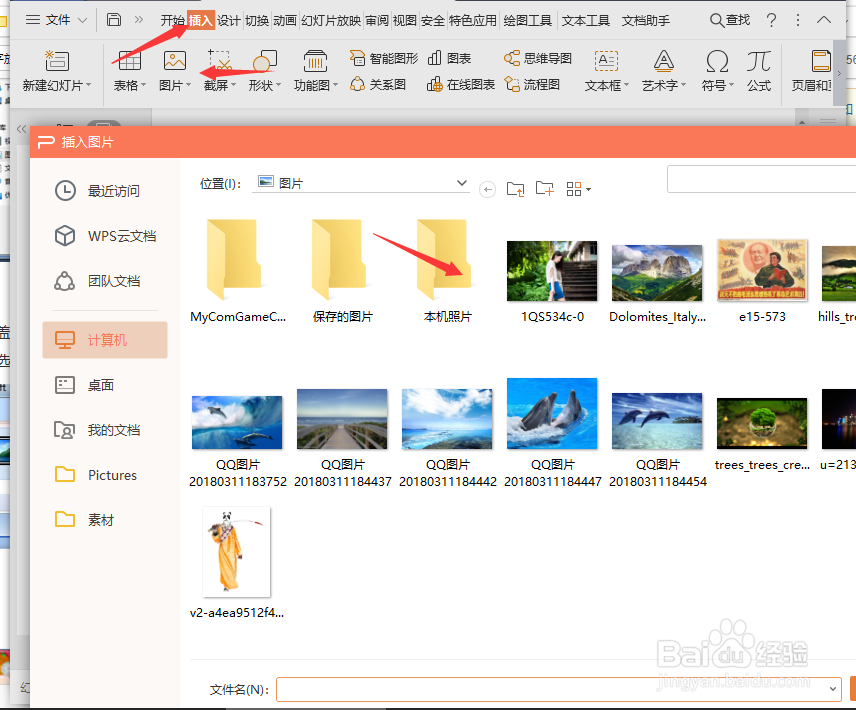856x710 pixels.
Task: Select the image 1QS534c-0
Action: coord(552,281)
